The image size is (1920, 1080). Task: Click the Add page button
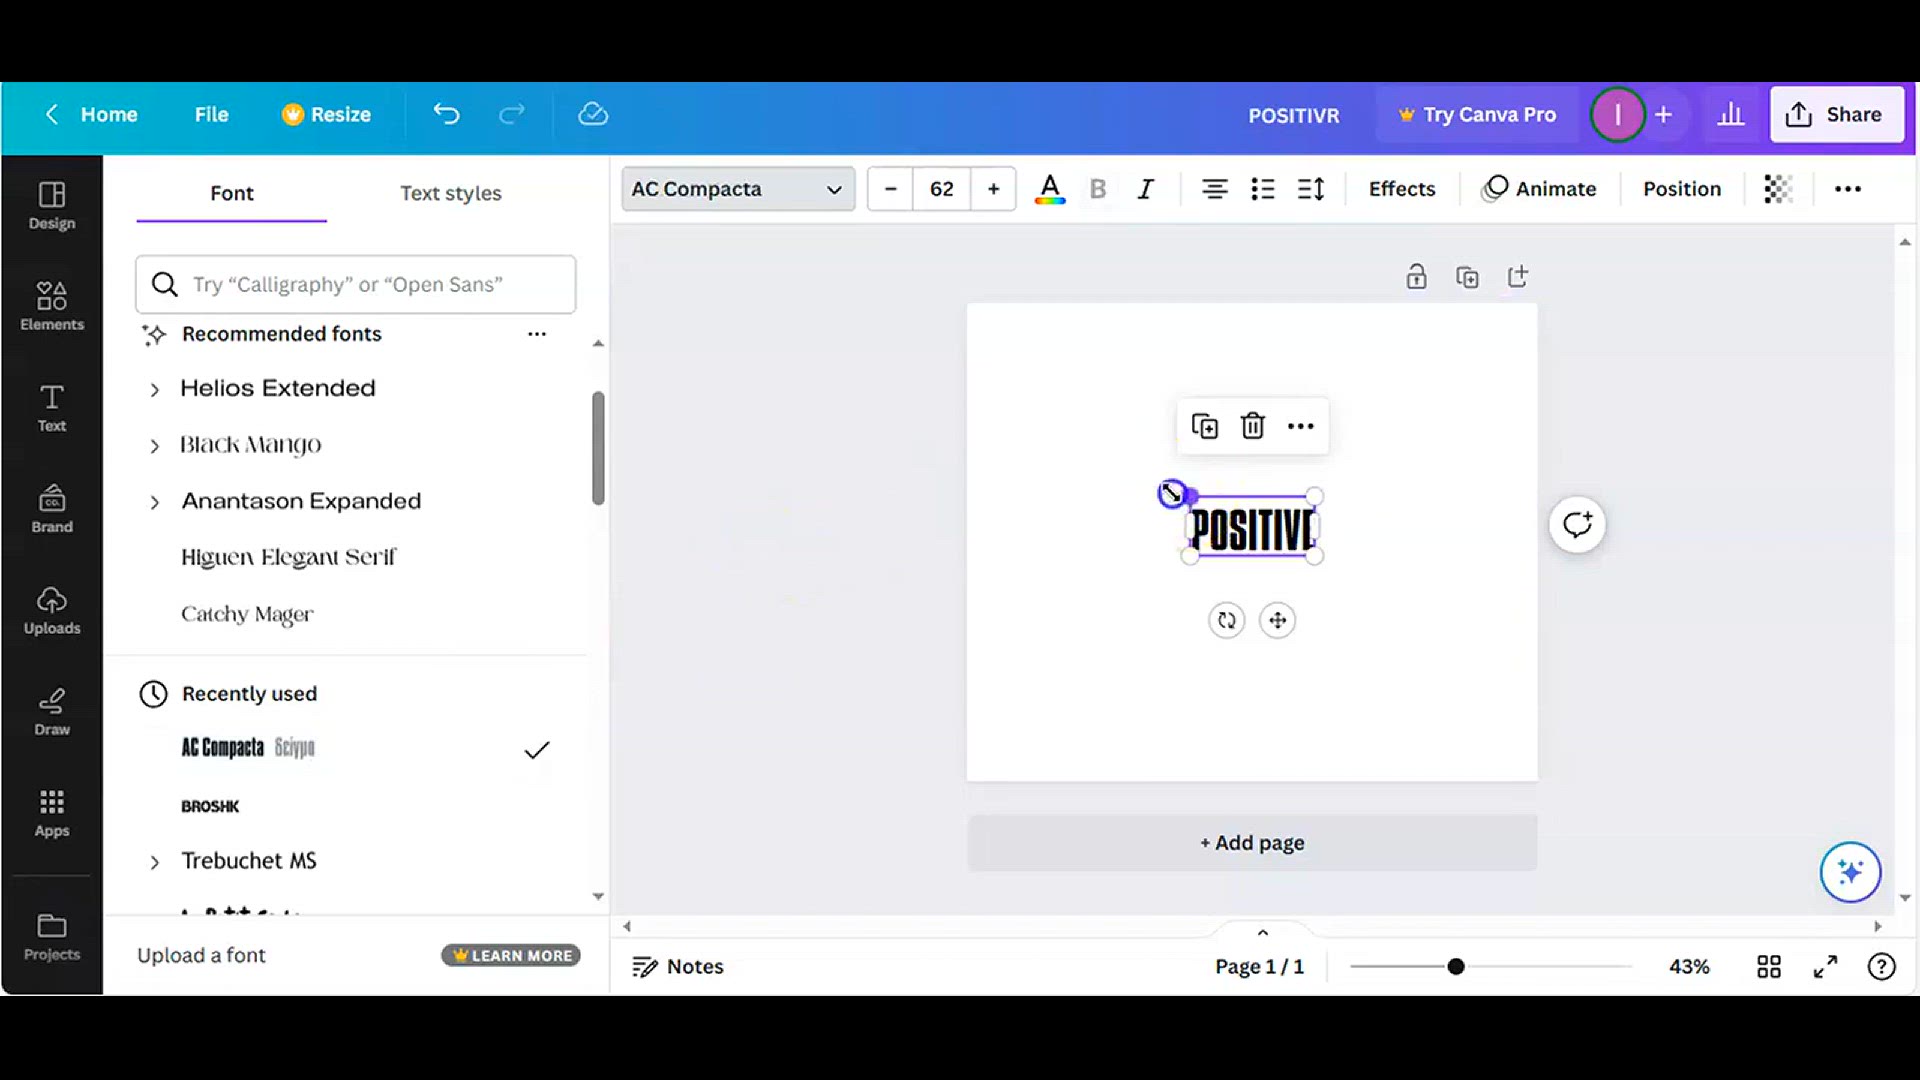pyautogui.click(x=1252, y=843)
